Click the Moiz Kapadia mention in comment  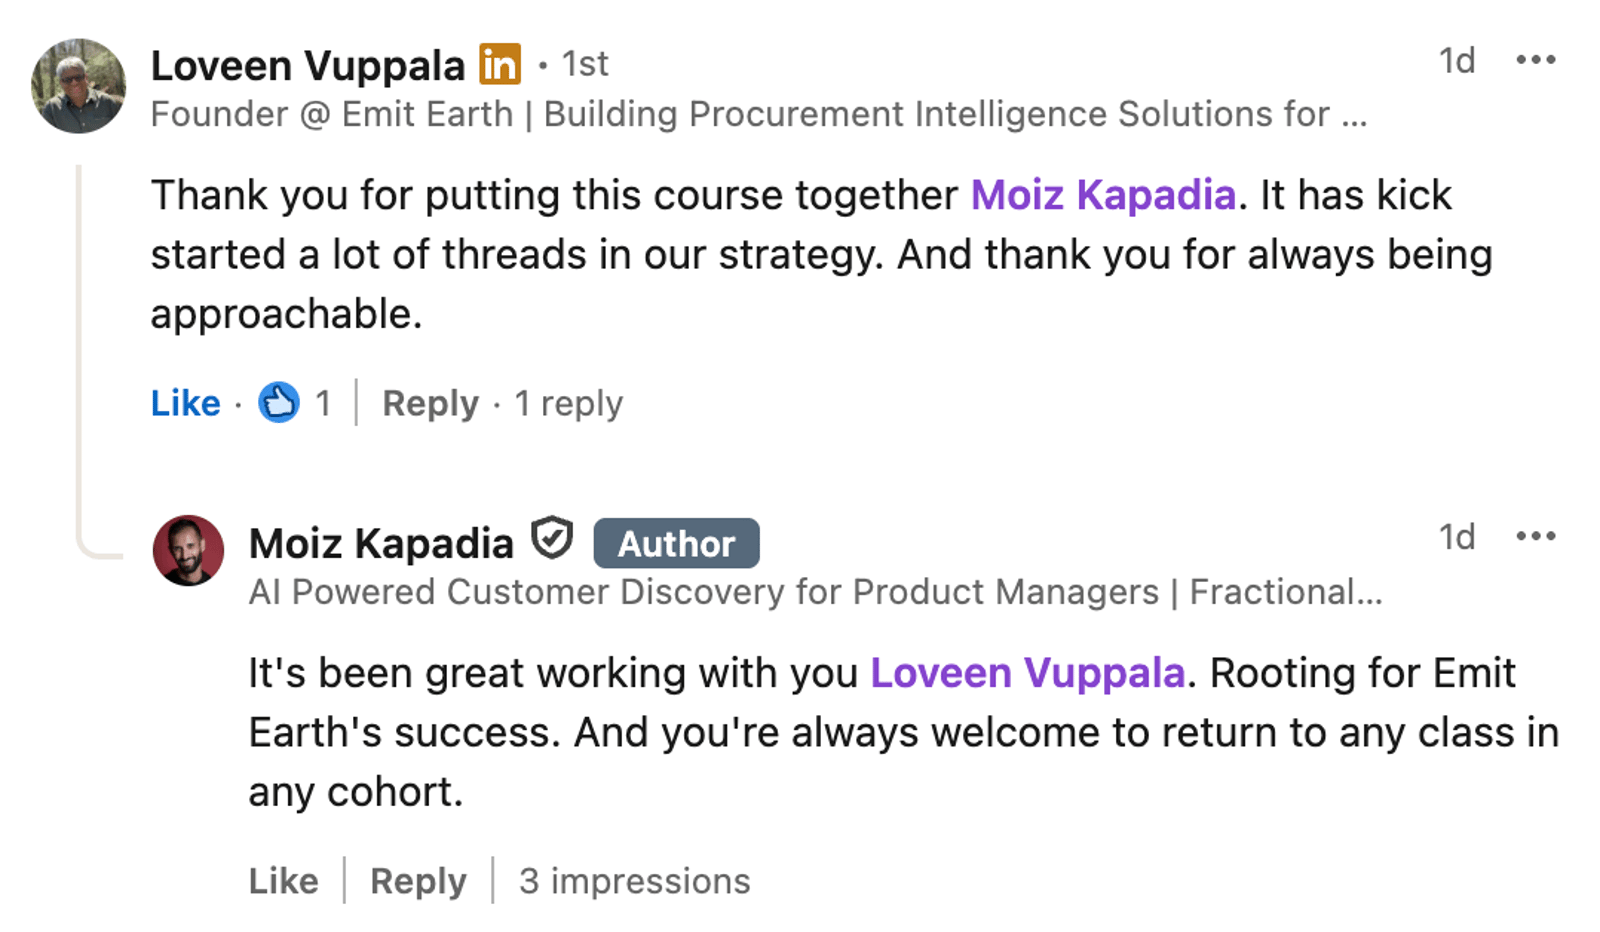click(x=1103, y=195)
